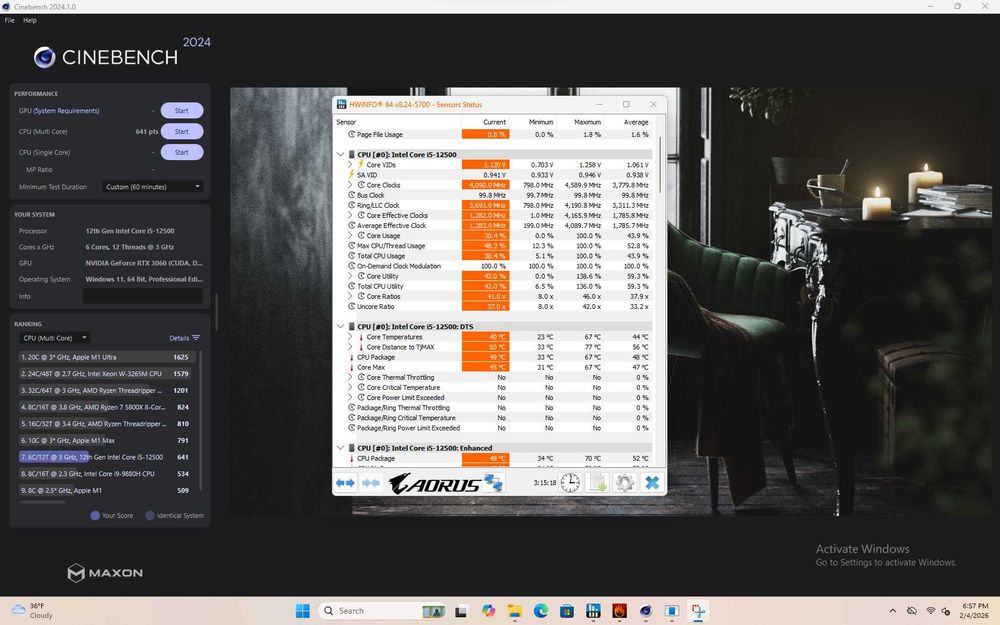Select the Ring/LLC Clock sensor row

[x=494, y=205]
